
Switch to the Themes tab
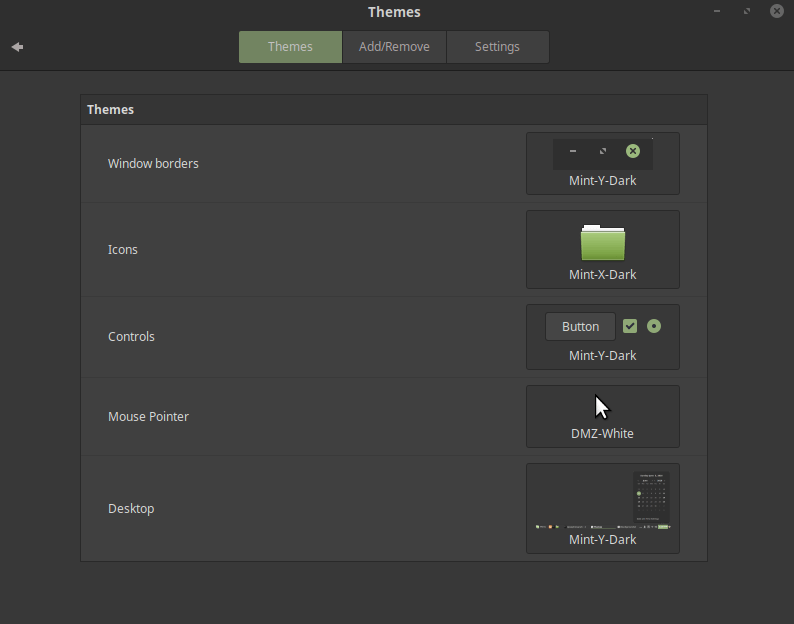(290, 47)
